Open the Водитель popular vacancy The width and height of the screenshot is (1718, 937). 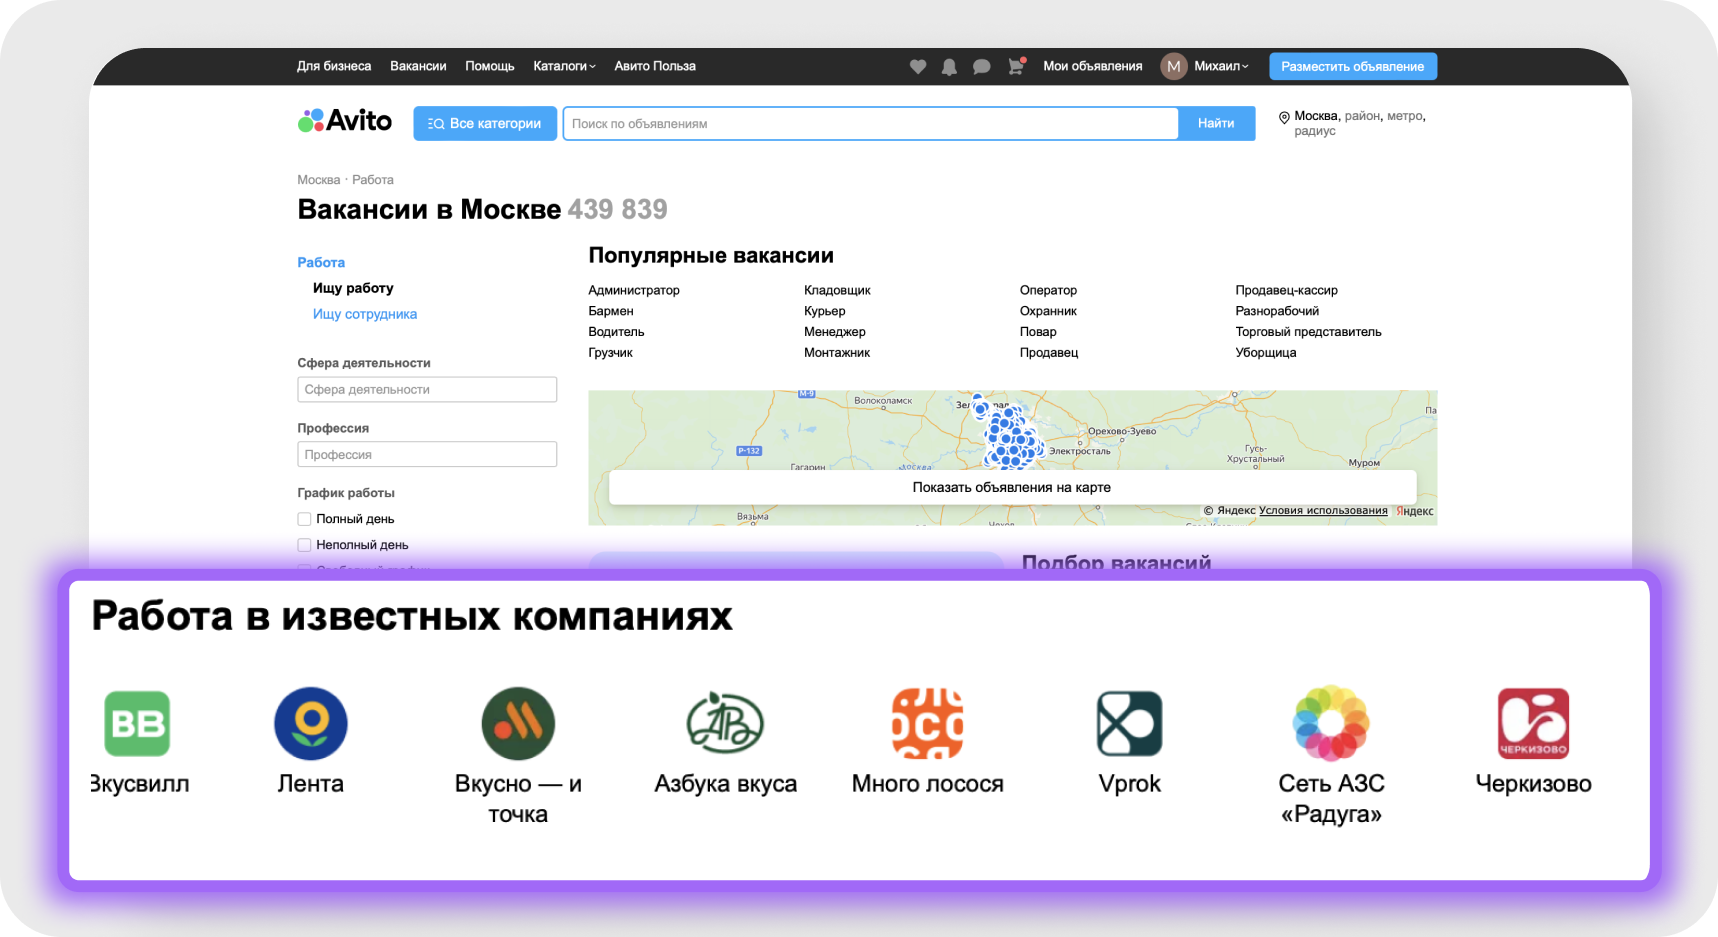pos(616,332)
